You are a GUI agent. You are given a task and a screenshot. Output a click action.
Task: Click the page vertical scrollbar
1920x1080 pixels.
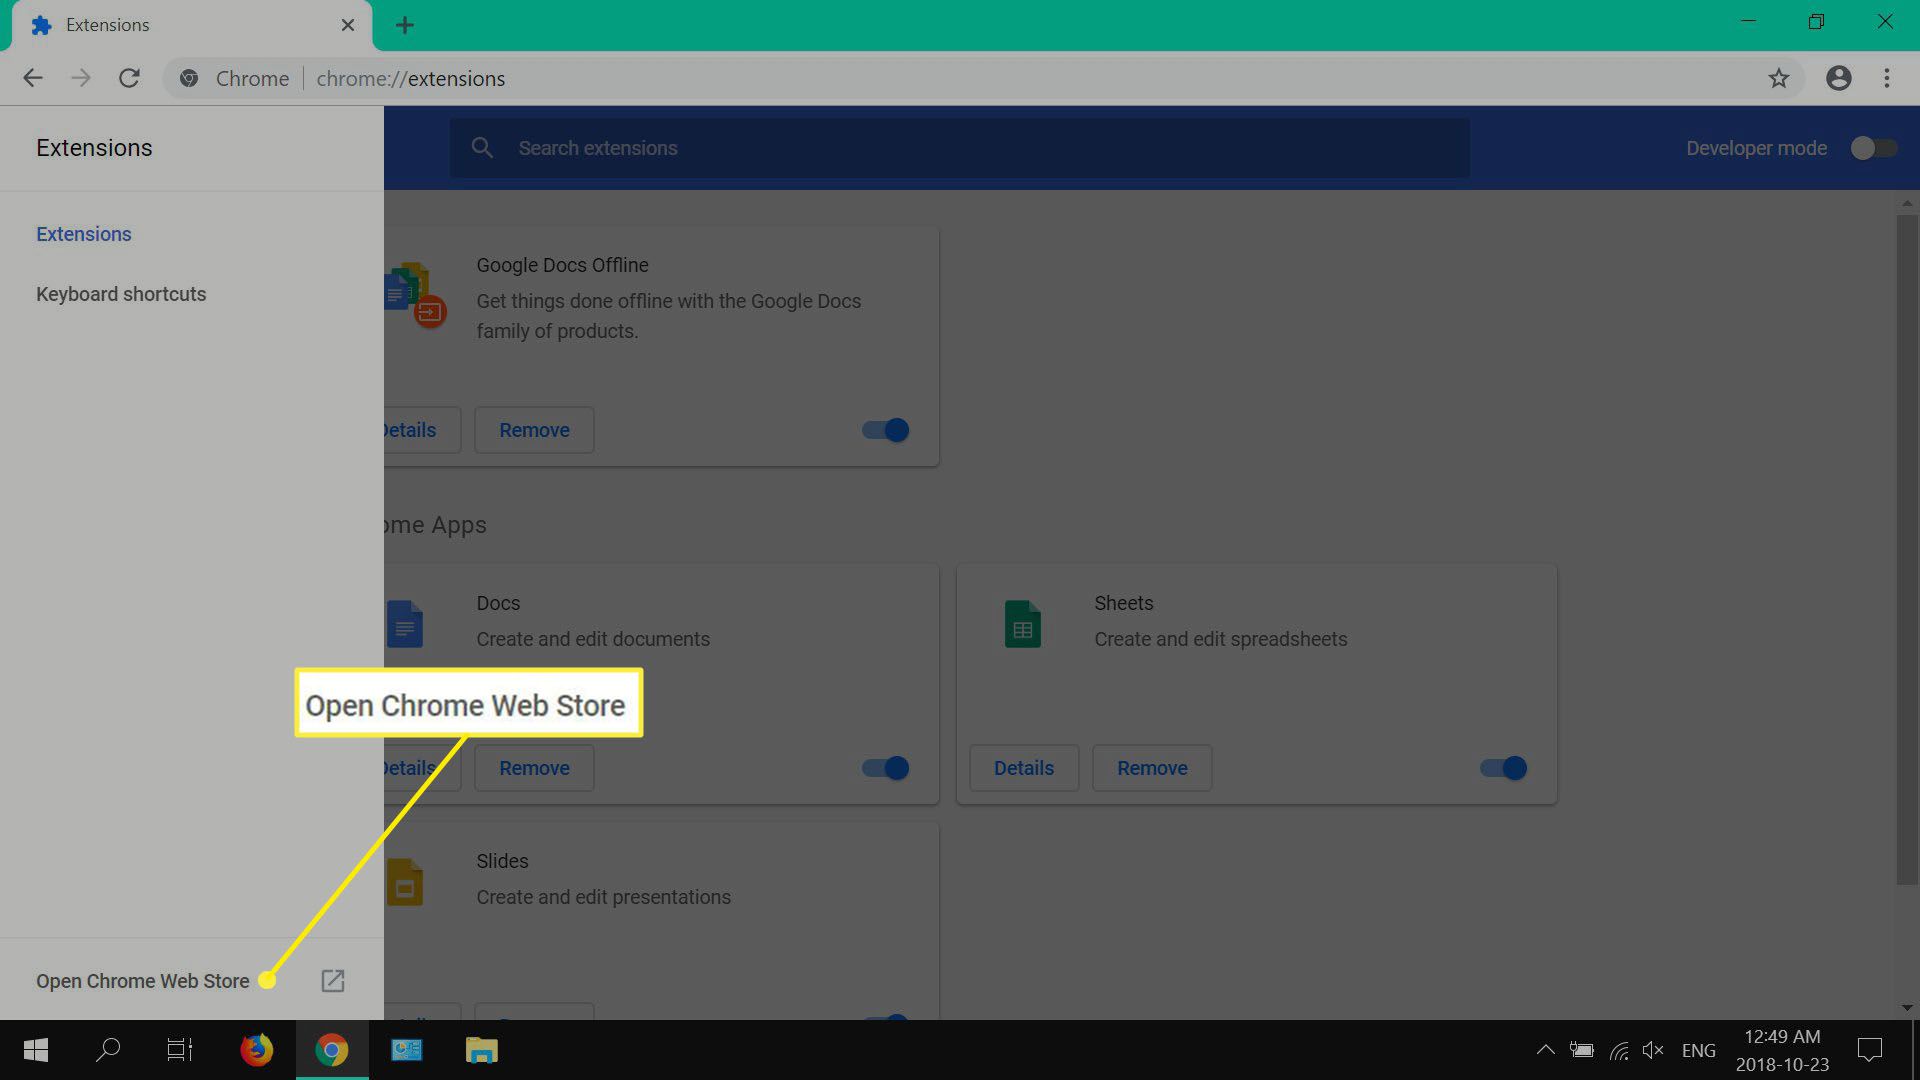tap(1907, 550)
